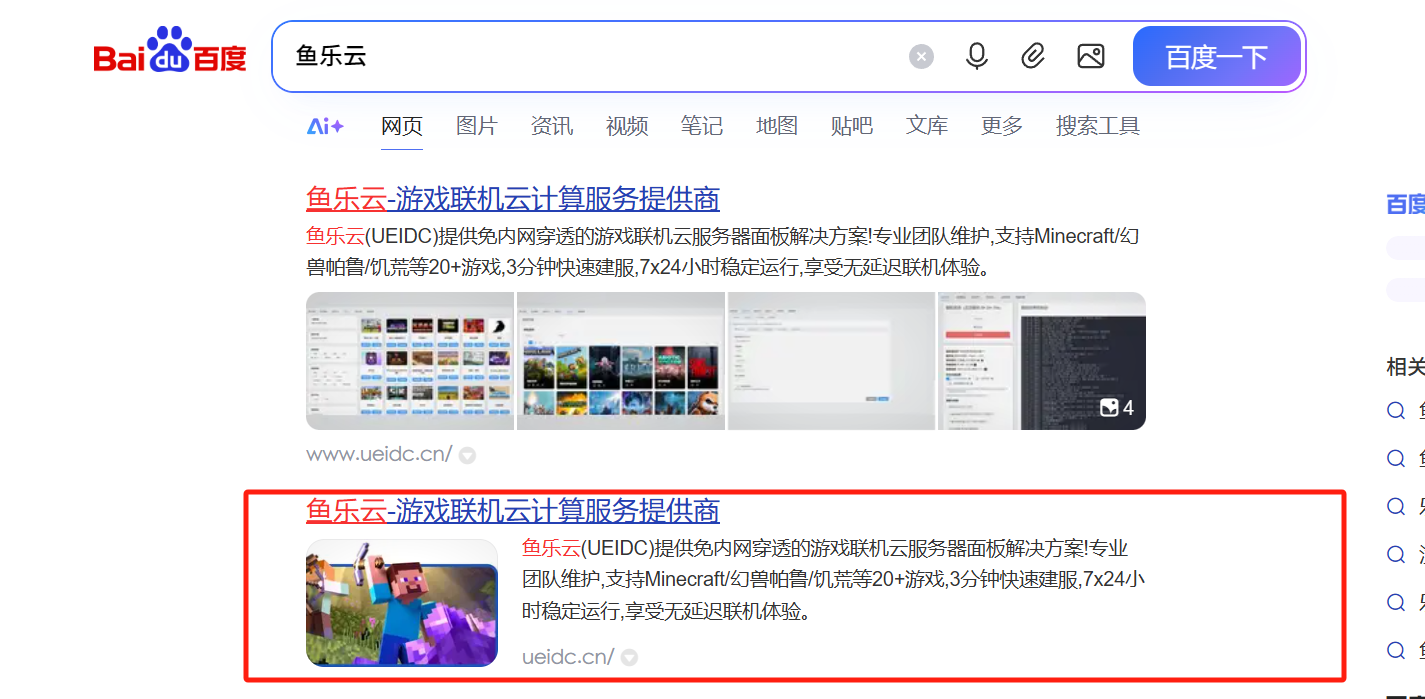Click second result description beside Minecraft image
1425x699 pixels.
coord(834,580)
